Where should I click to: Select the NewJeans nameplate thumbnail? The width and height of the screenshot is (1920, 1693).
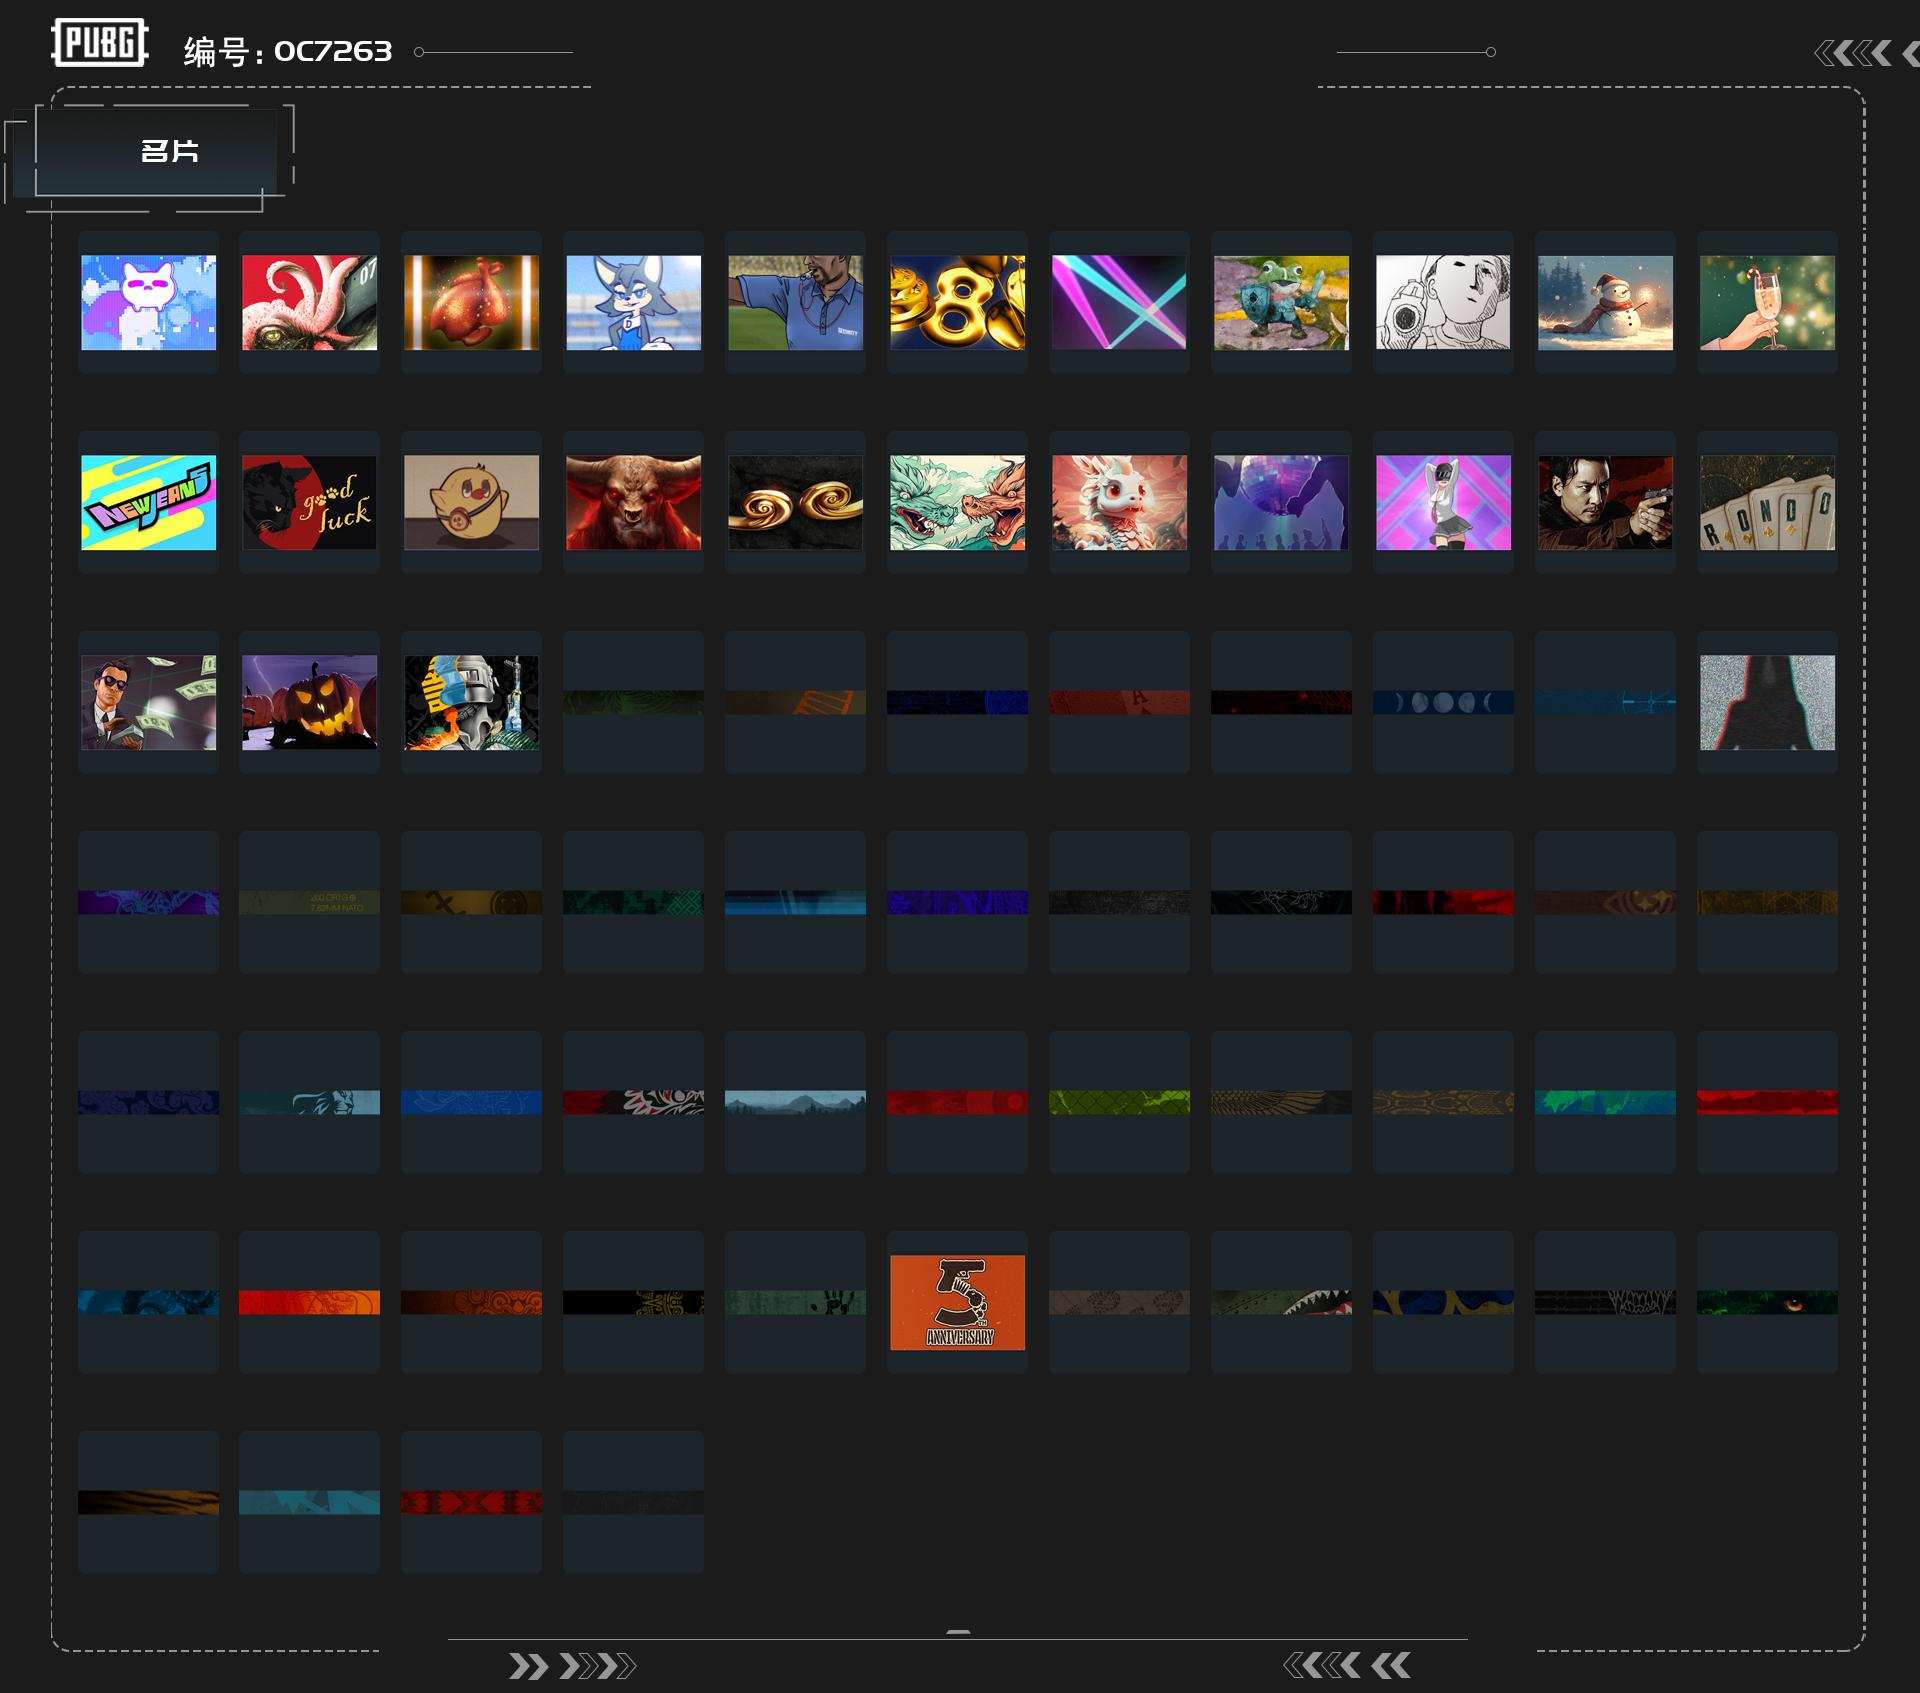pos(148,502)
